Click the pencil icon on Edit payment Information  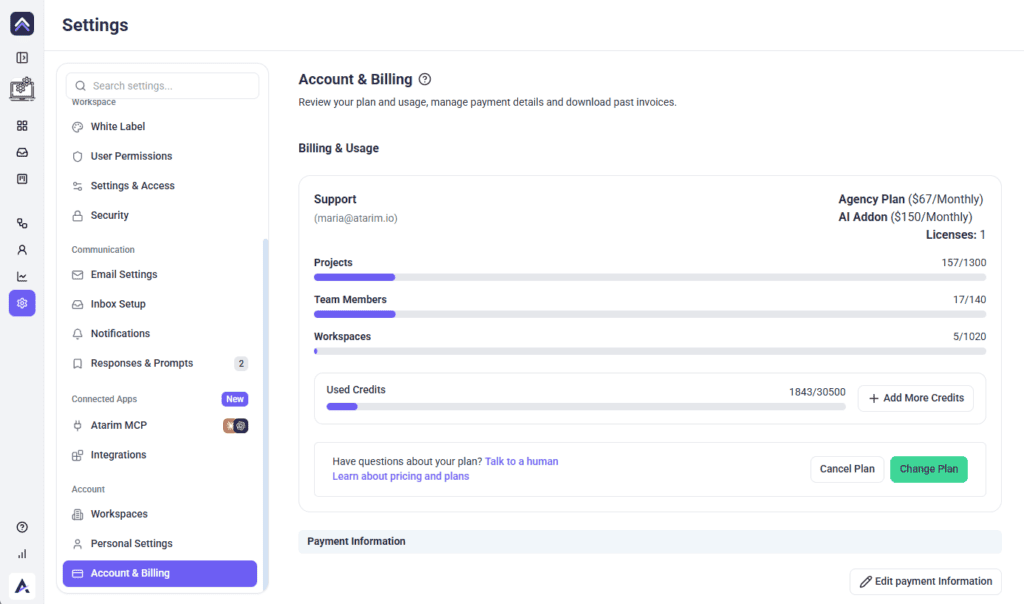865,581
